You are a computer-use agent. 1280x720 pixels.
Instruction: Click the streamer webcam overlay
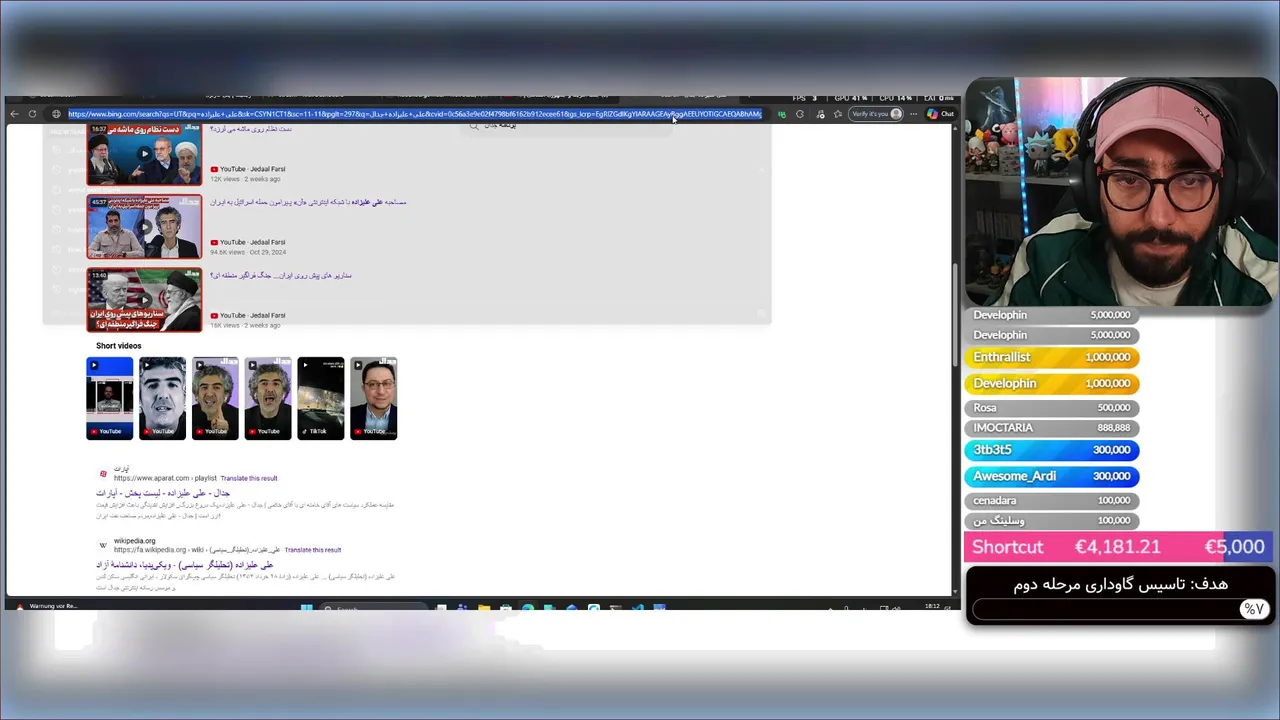[1121, 192]
